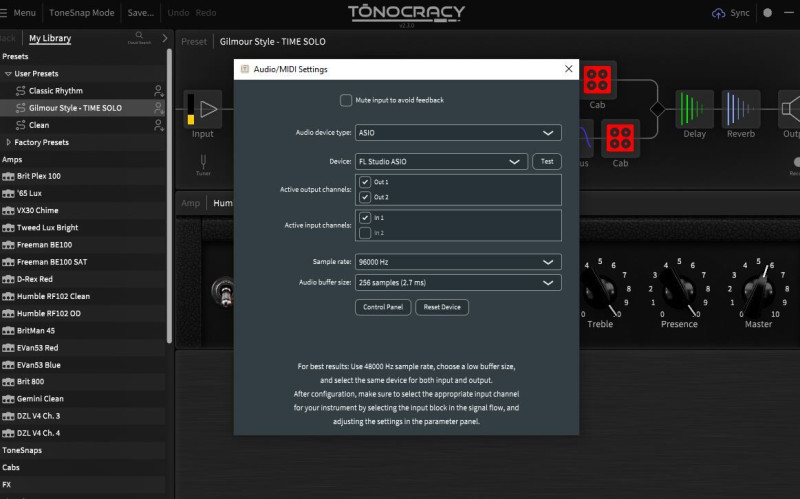Viewport: 800px width, 499px height.
Task: Click the Amp tab label
Action: pos(190,203)
